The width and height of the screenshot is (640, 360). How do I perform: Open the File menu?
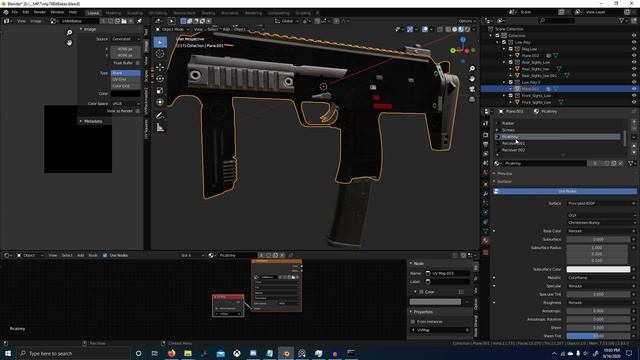point(15,12)
